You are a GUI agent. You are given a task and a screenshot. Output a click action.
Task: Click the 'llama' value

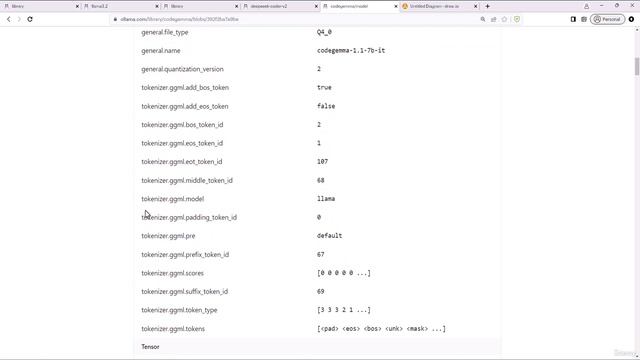click(x=326, y=199)
